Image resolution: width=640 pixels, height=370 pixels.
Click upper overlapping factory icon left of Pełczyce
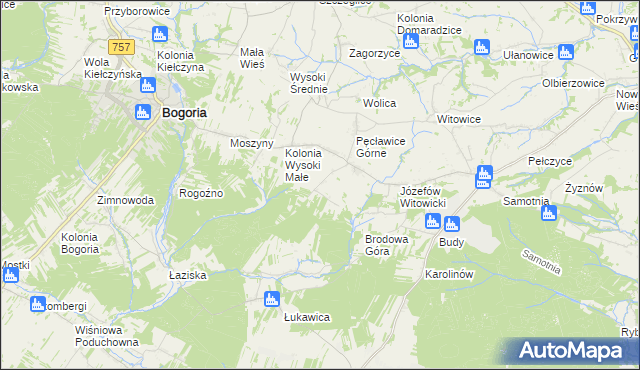point(484,173)
